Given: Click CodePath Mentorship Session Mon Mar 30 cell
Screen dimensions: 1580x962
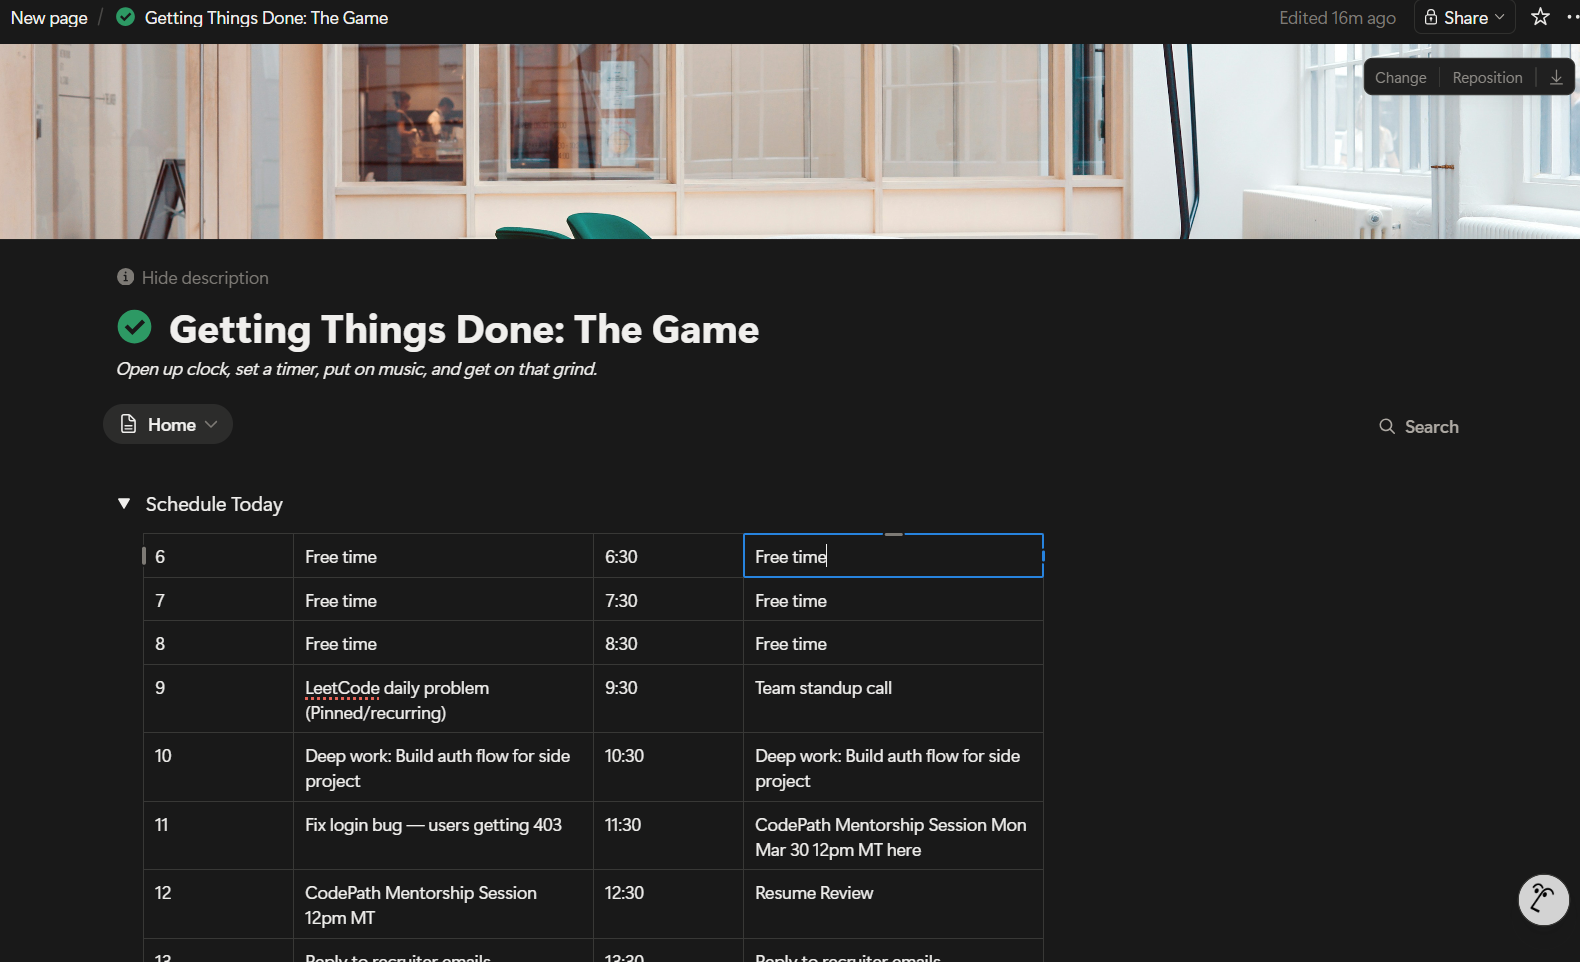Looking at the screenshot, I should 893,836.
